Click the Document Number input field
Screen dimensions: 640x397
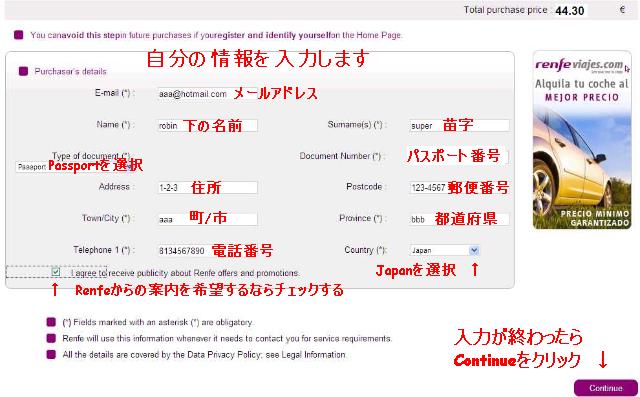coord(458,156)
